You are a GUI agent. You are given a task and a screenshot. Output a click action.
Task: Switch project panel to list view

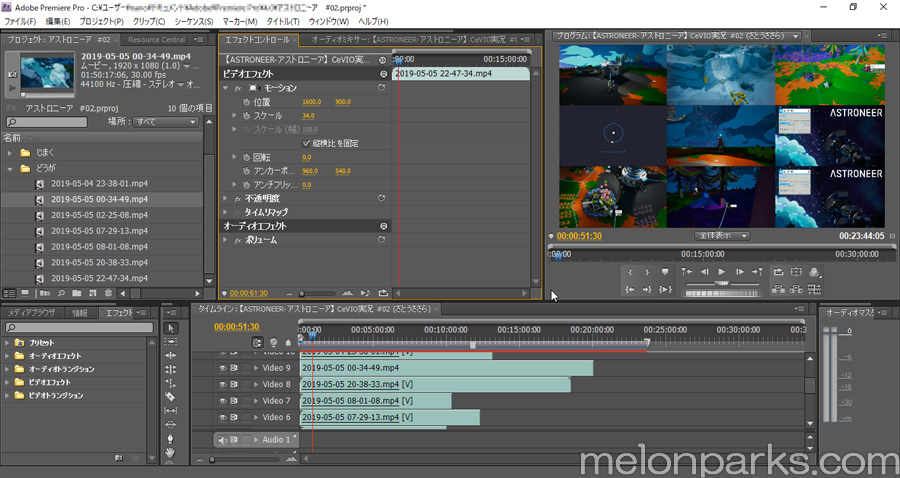point(10,293)
